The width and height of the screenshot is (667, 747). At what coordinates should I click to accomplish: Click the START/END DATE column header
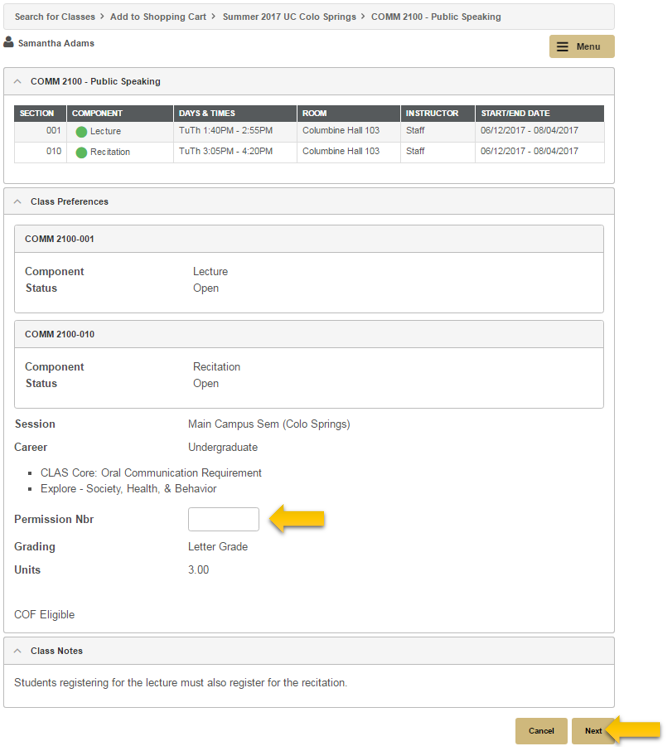540,113
